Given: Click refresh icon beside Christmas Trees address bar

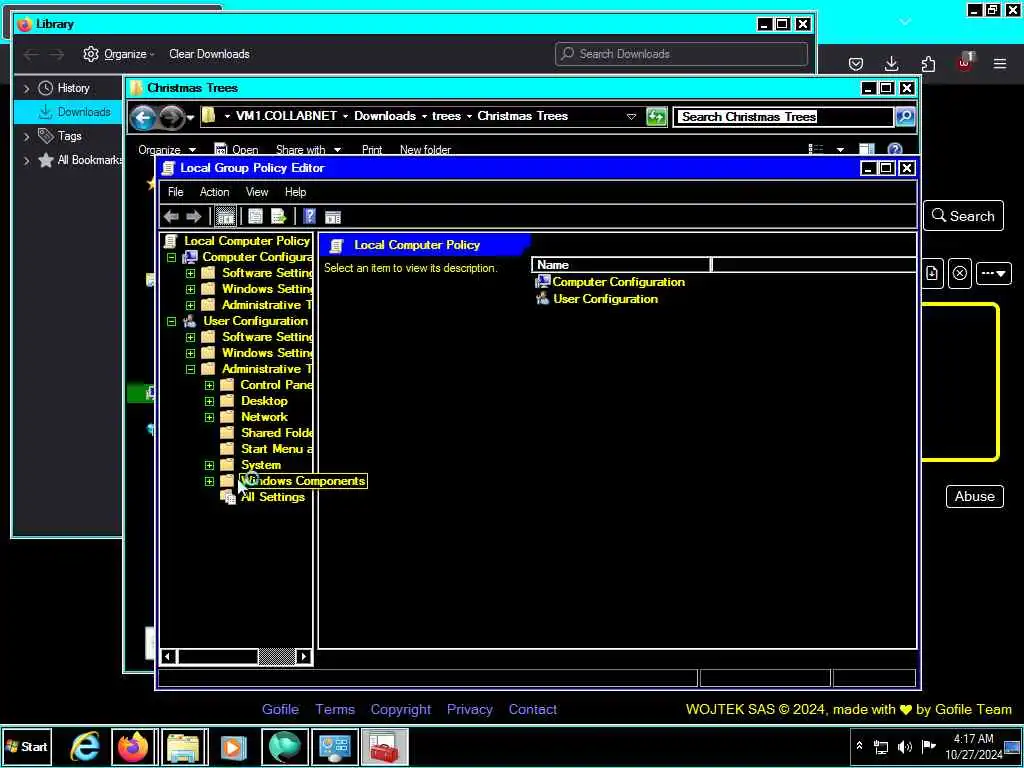Looking at the screenshot, I should click(656, 117).
